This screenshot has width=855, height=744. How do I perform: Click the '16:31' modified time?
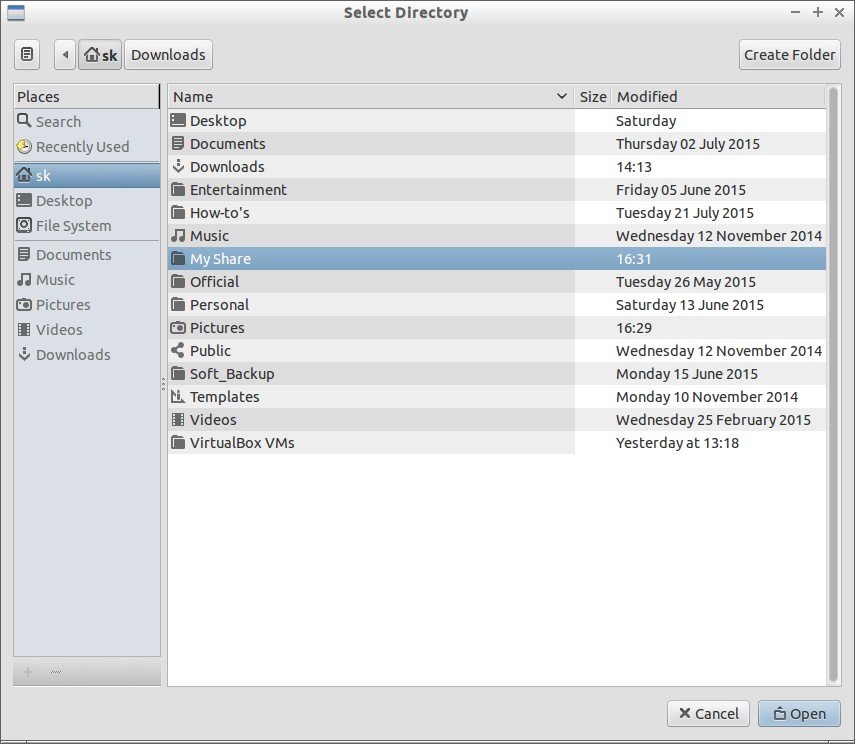634,259
